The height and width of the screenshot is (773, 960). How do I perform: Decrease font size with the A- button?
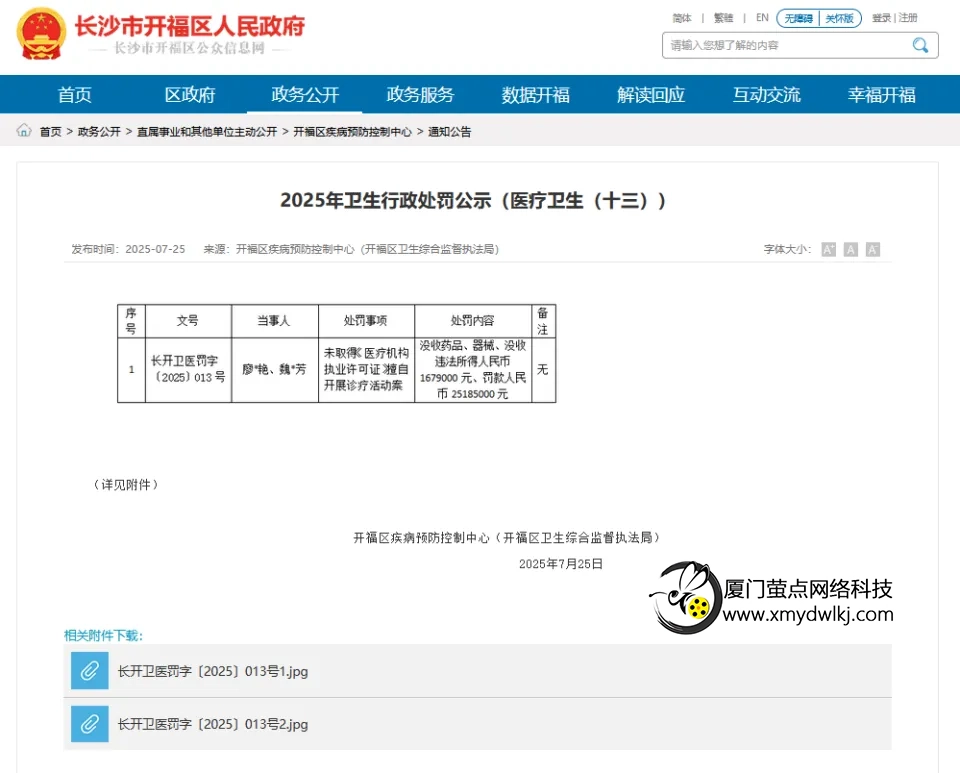coord(872,249)
